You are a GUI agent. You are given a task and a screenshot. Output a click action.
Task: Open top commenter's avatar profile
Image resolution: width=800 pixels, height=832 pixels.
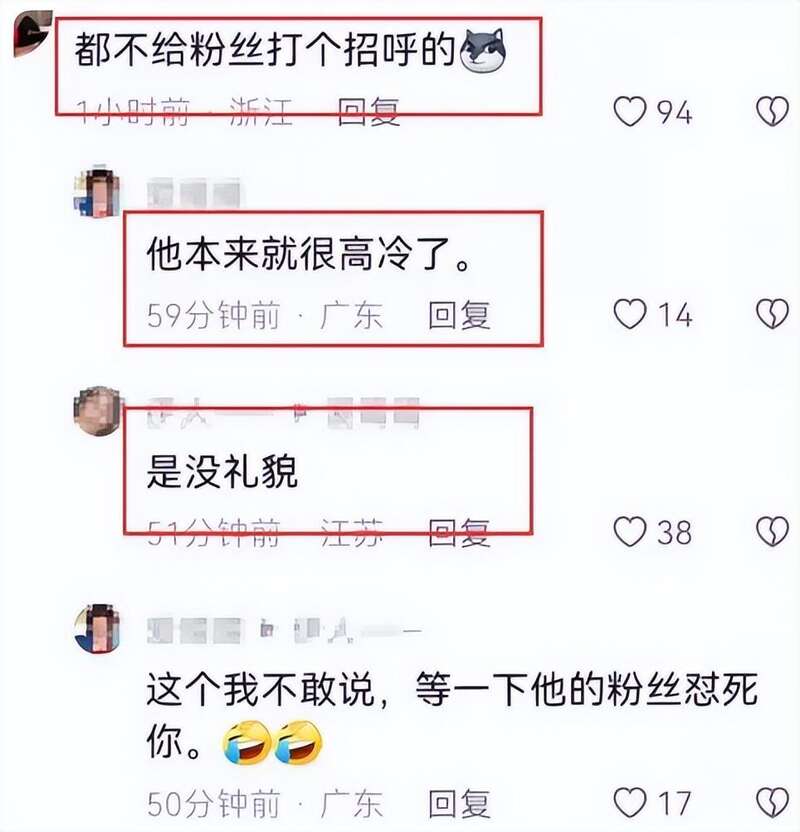pos(32,33)
